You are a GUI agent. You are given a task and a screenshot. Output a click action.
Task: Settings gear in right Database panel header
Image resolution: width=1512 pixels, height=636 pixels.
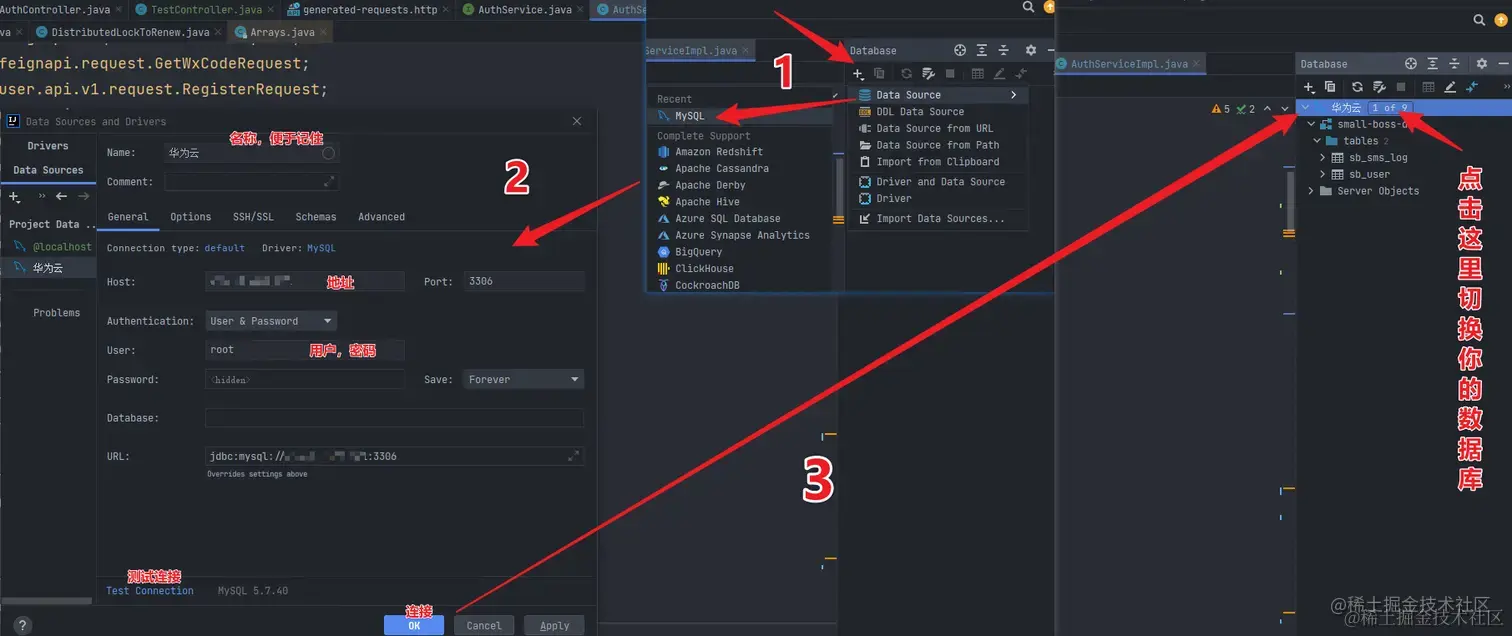point(1481,64)
